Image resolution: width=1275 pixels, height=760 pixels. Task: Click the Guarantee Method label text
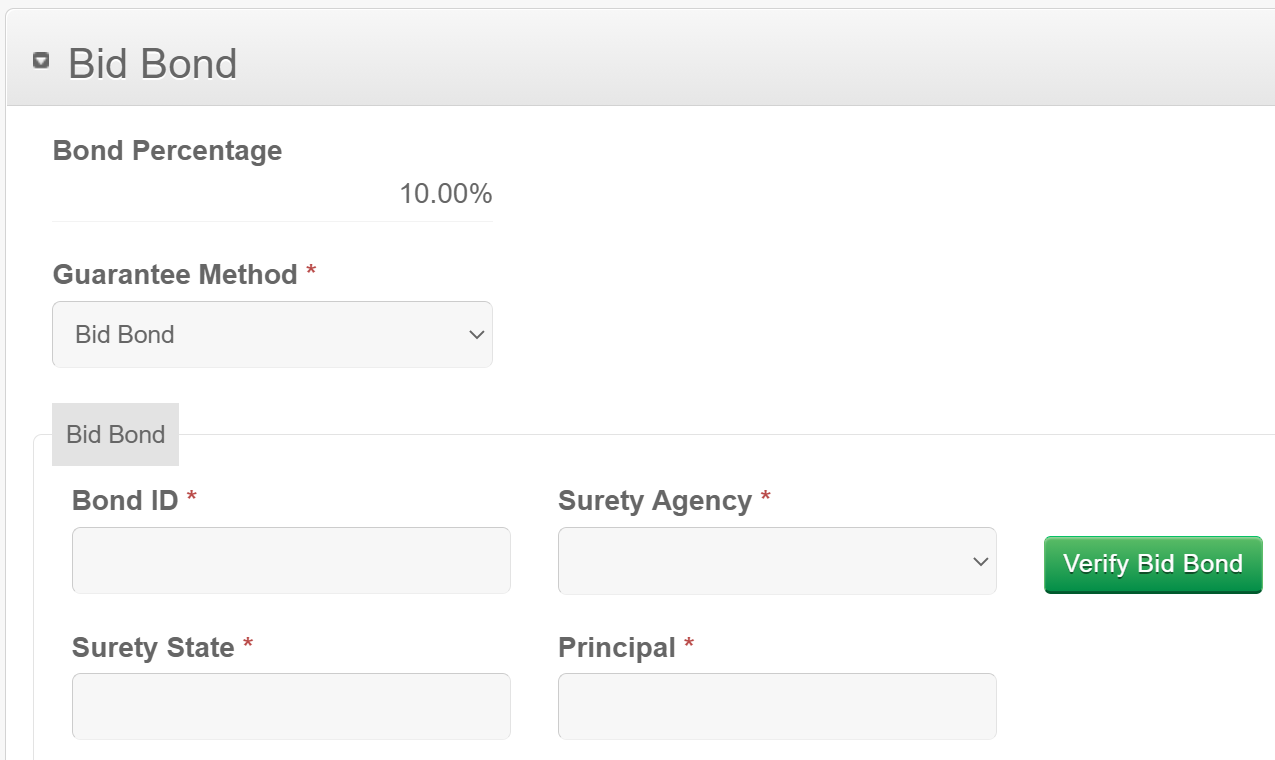(x=175, y=275)
